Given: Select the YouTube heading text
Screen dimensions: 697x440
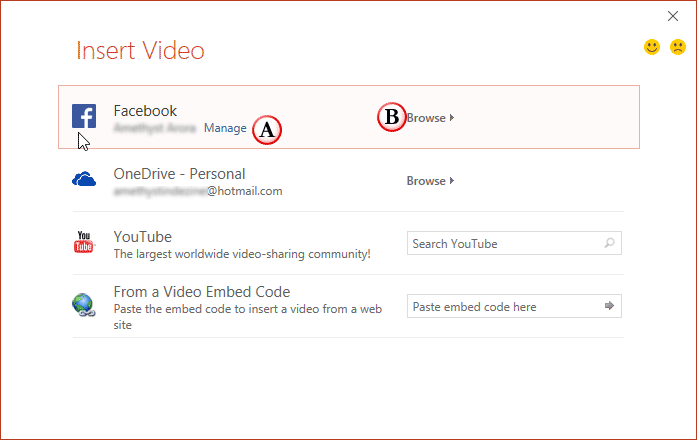Looking at the screenshot, I should 143,237.
